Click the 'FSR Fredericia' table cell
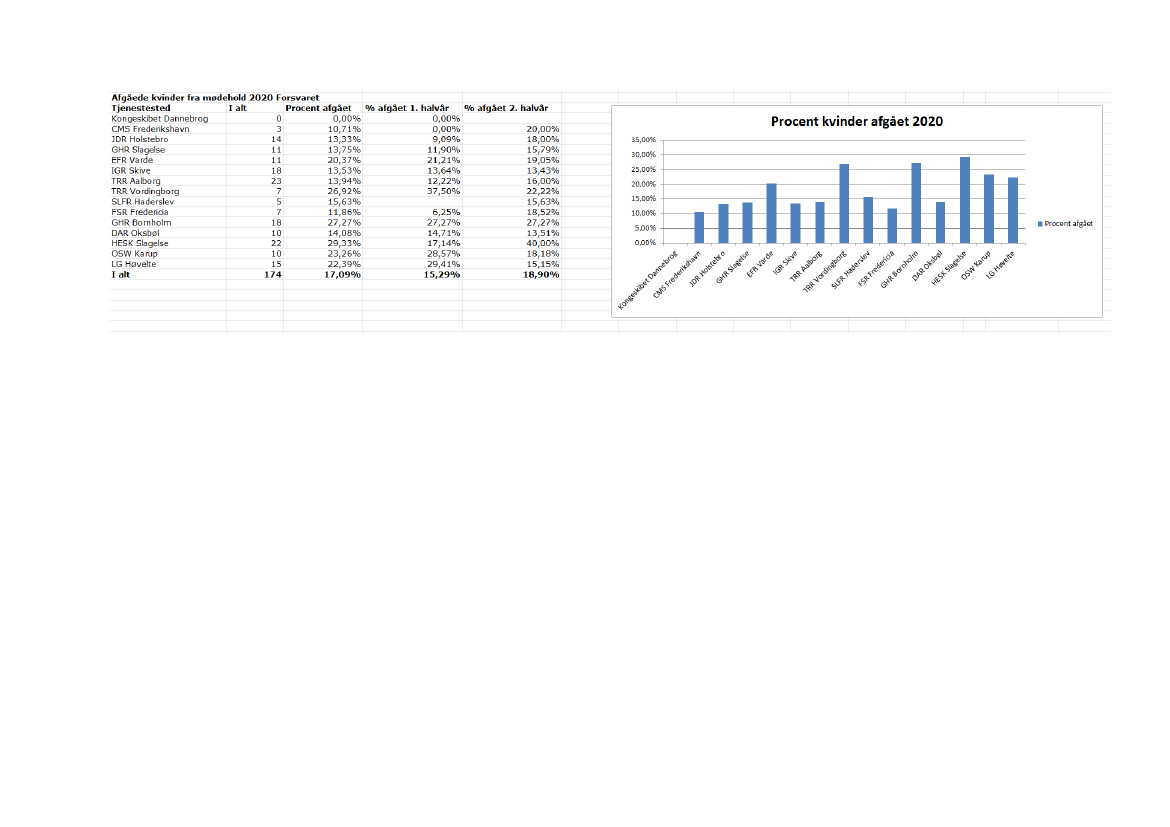1170x827 pixels. (x=140, y=212)
